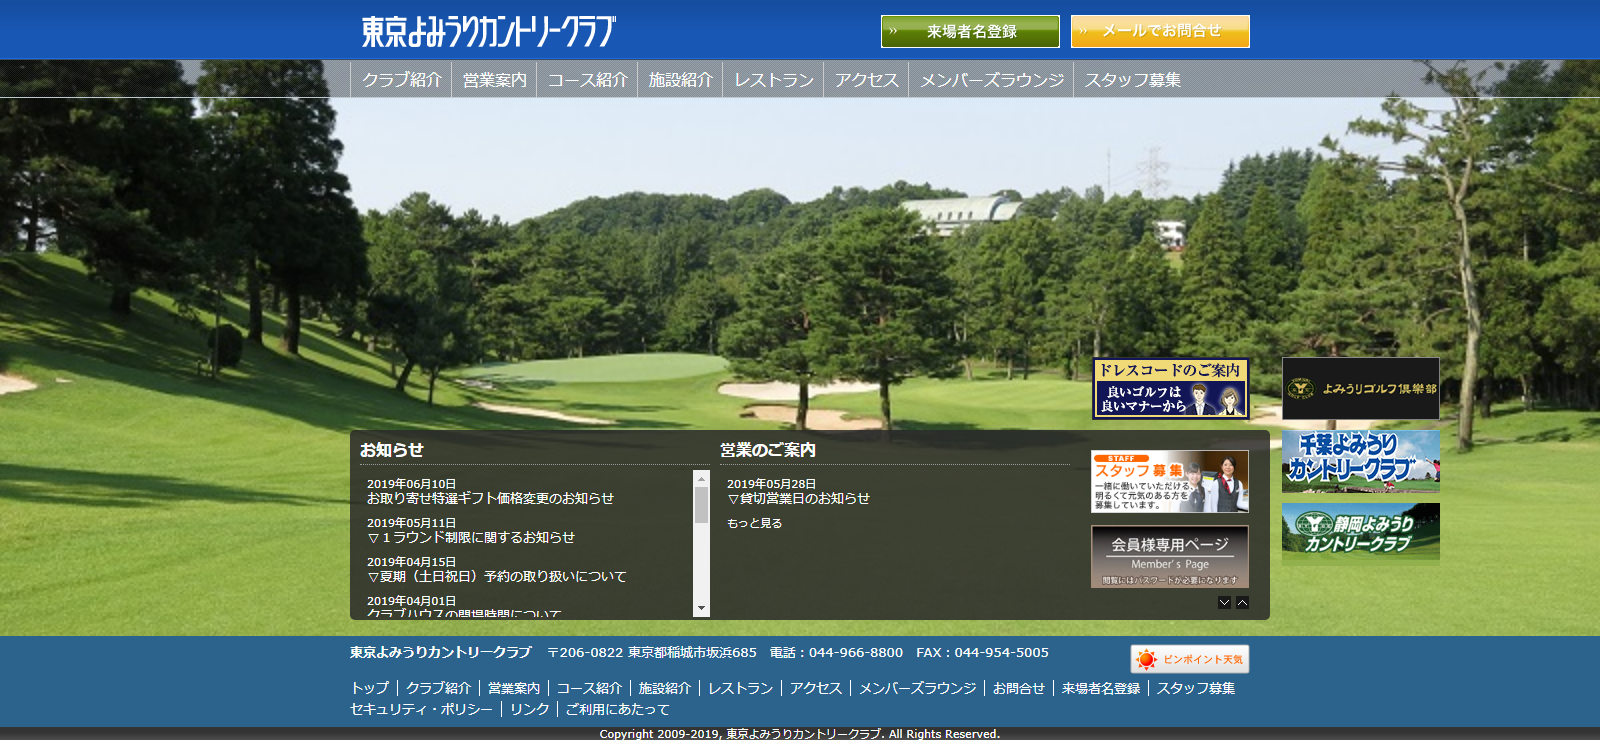1600x740 pixels.
Task: Click the お知らせ section heading
Action: click(392, 450)
